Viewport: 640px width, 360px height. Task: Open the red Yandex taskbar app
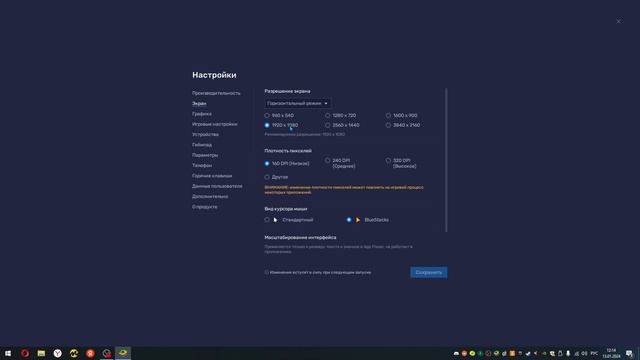tap(90, 353)
